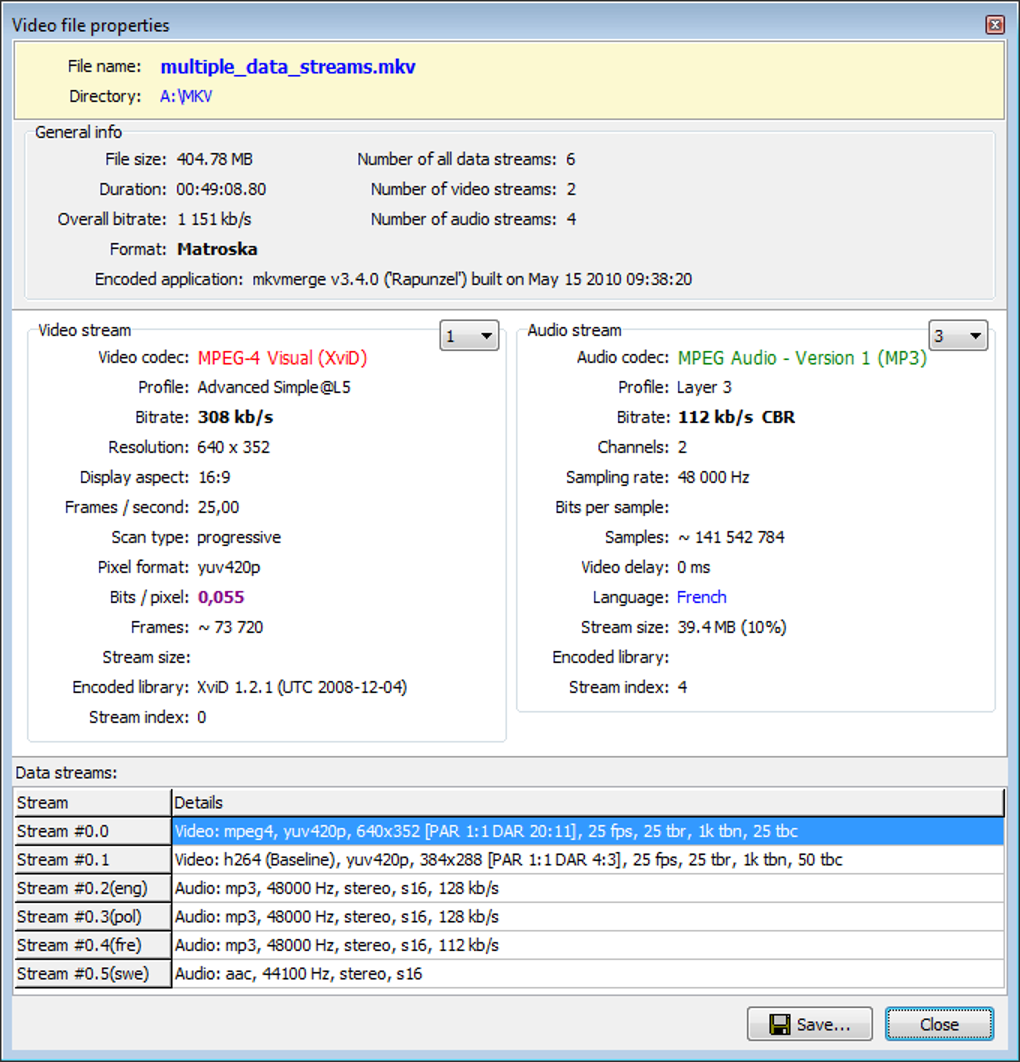The image size is (1020, 1062).
Task: Click the resolution value 640 x 352
Action: point(234,447)
